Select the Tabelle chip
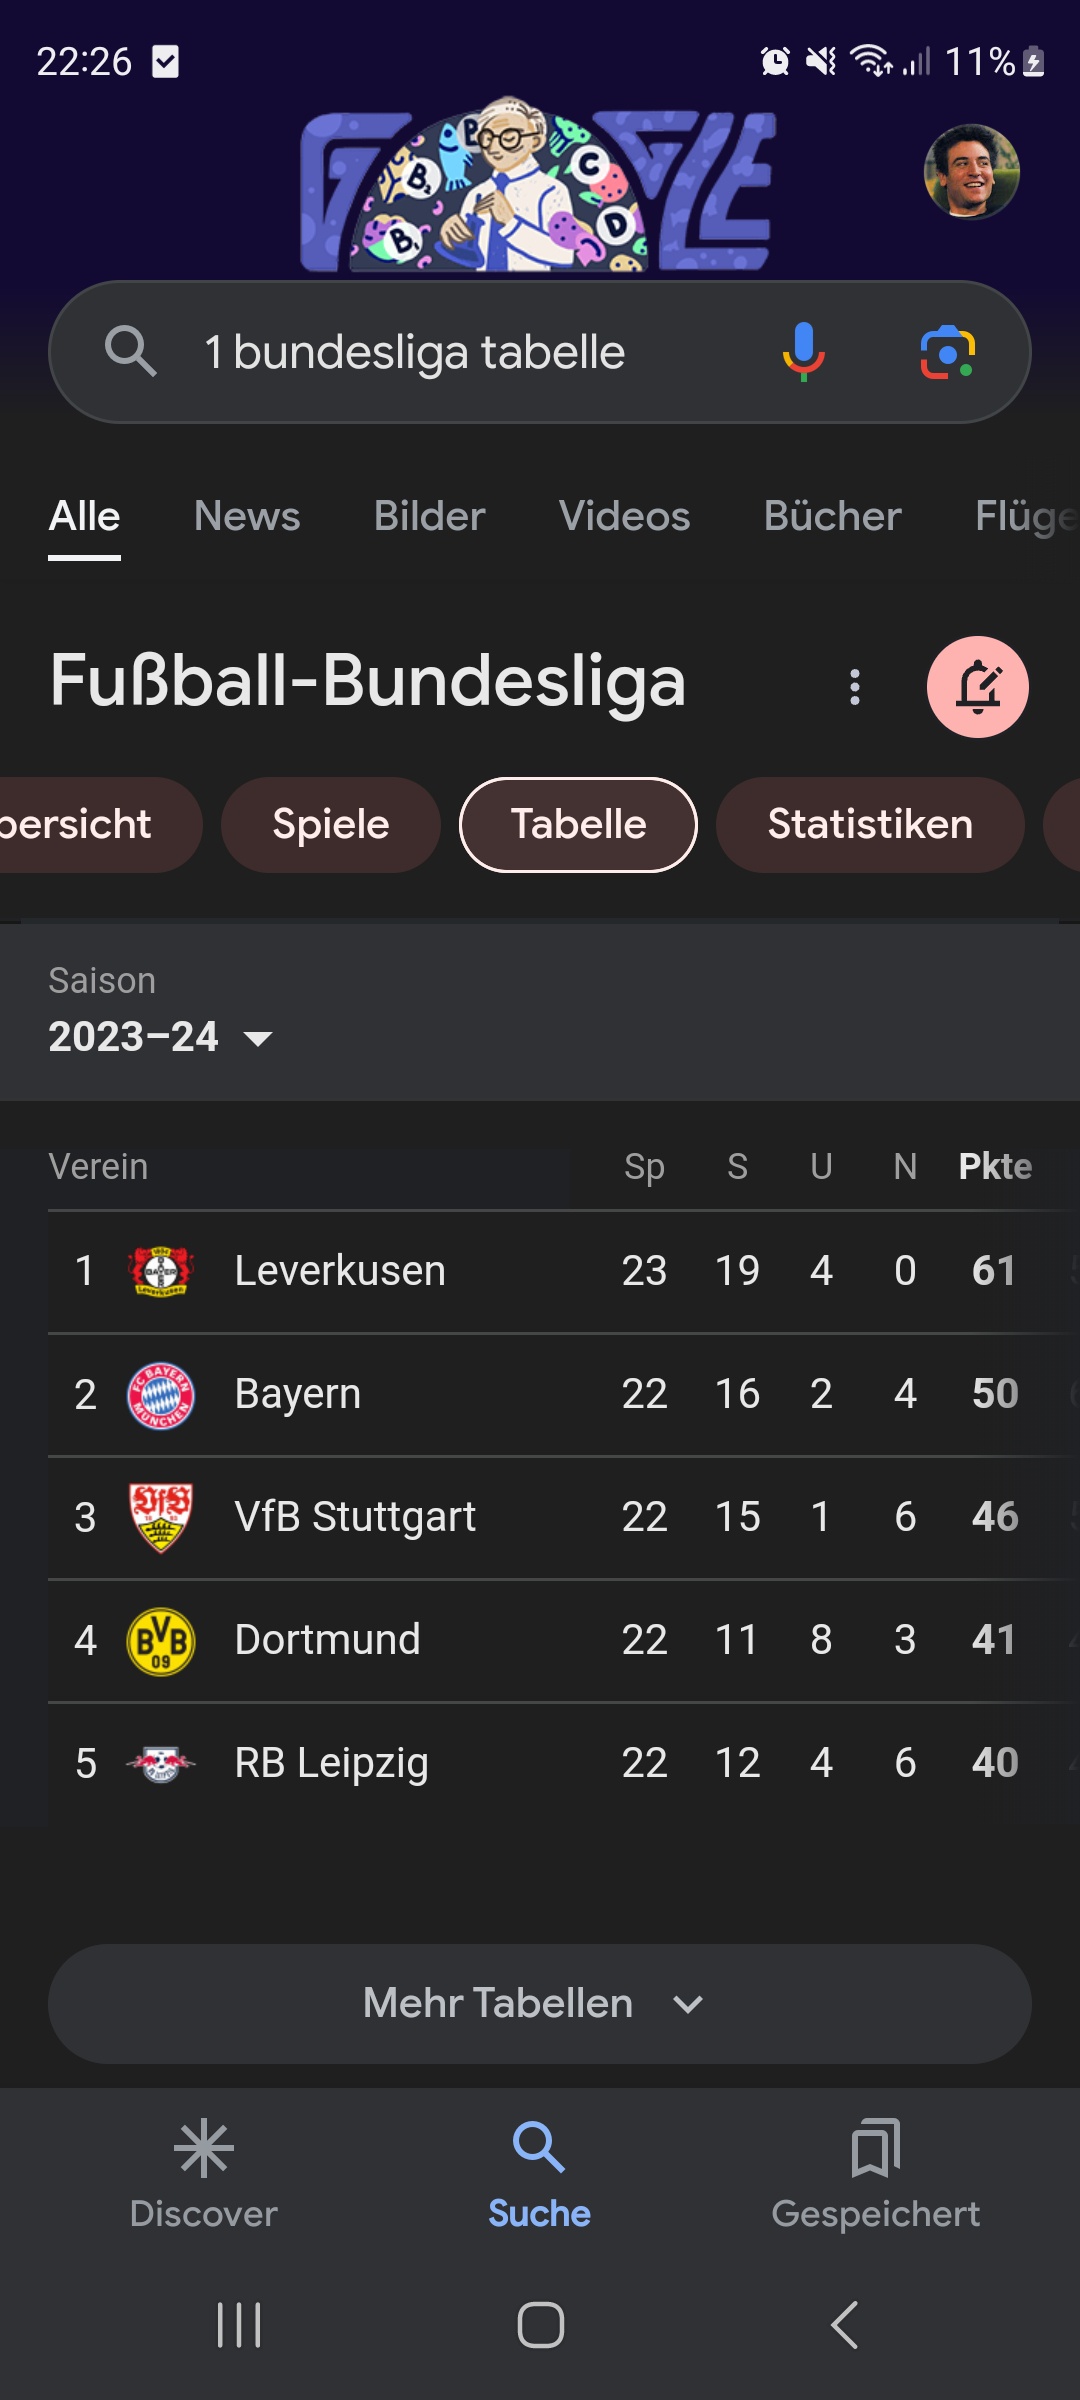The height and width of the screenshot is (2400, 1080). [578, 825]
